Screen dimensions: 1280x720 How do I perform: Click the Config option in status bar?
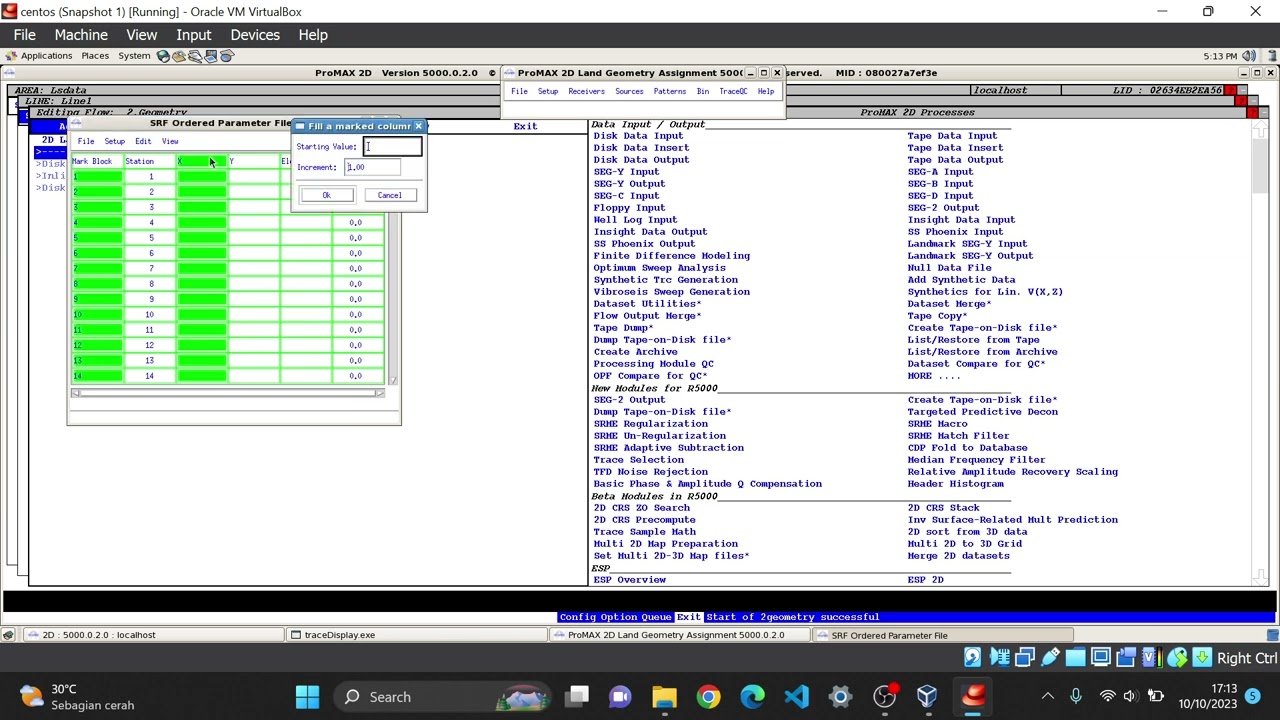click(x=580, y=617)
